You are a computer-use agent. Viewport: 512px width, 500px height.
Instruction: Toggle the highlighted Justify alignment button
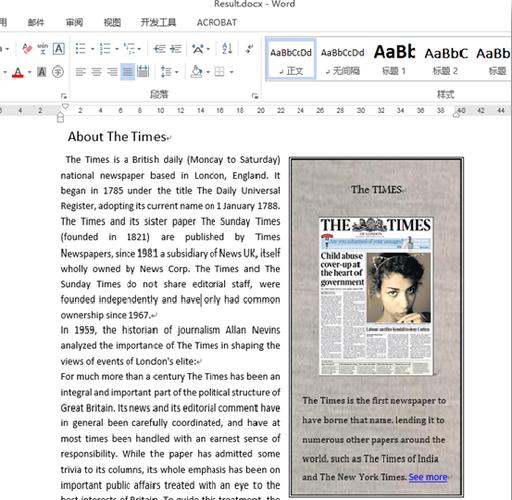click(128, 72)
